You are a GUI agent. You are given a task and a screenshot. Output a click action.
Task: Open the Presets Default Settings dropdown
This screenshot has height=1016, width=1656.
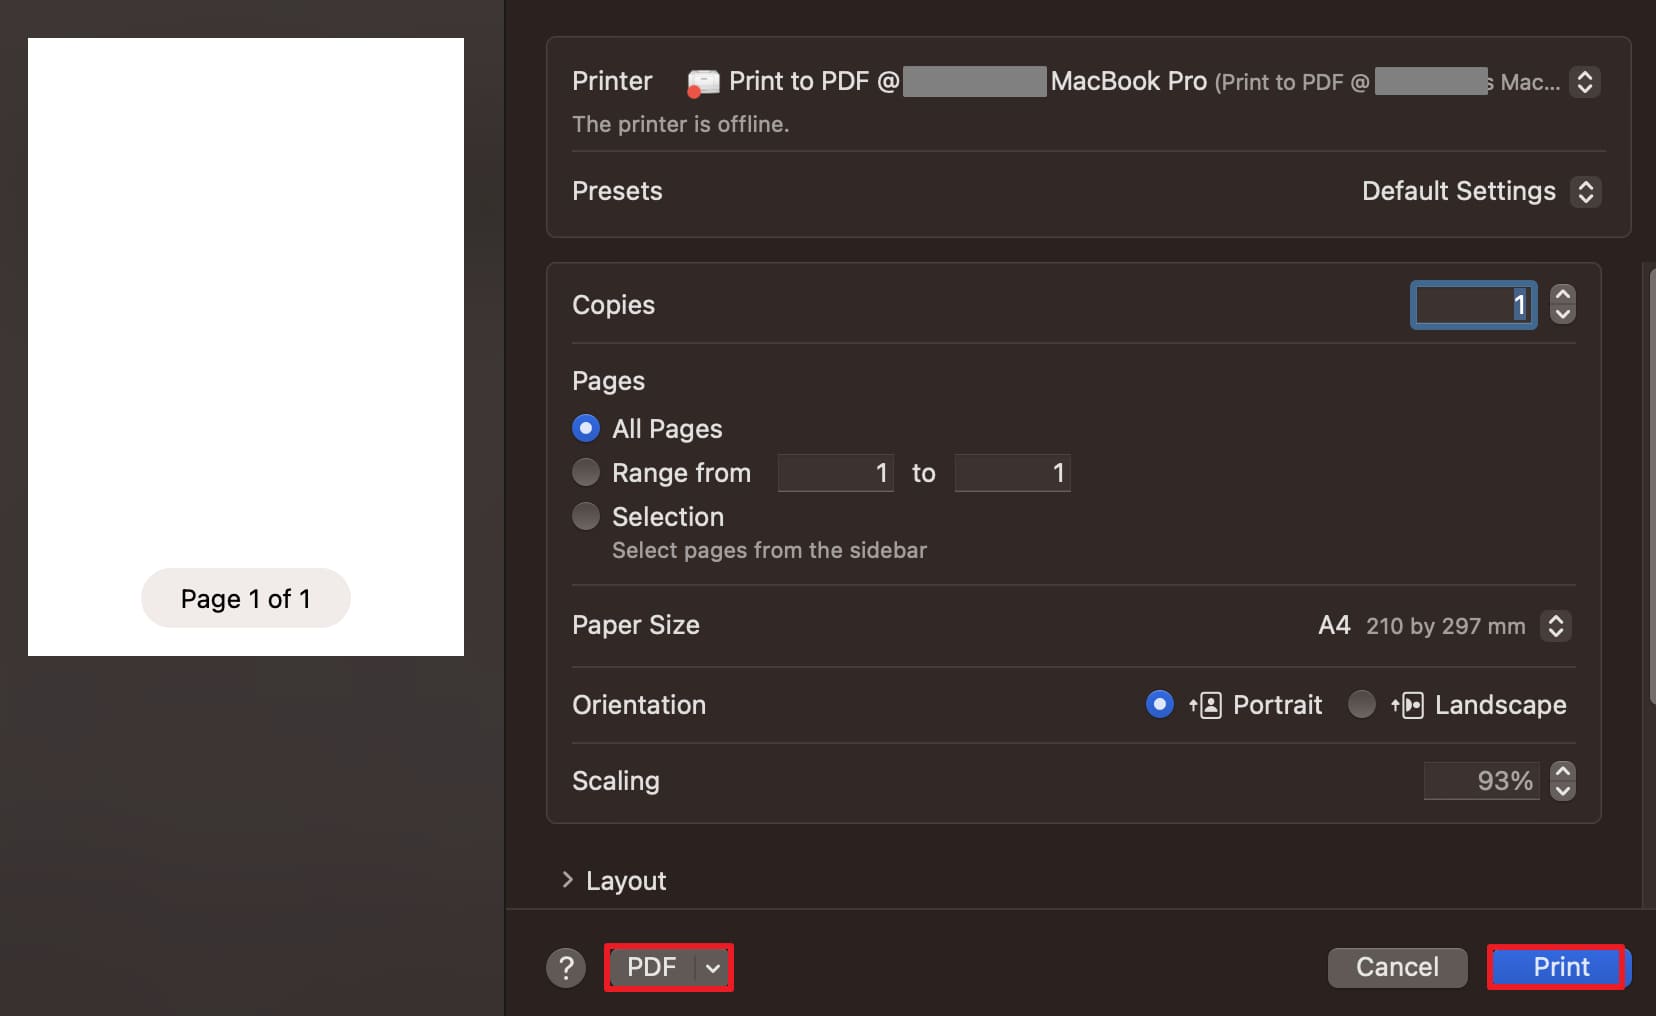(1585, 191)
